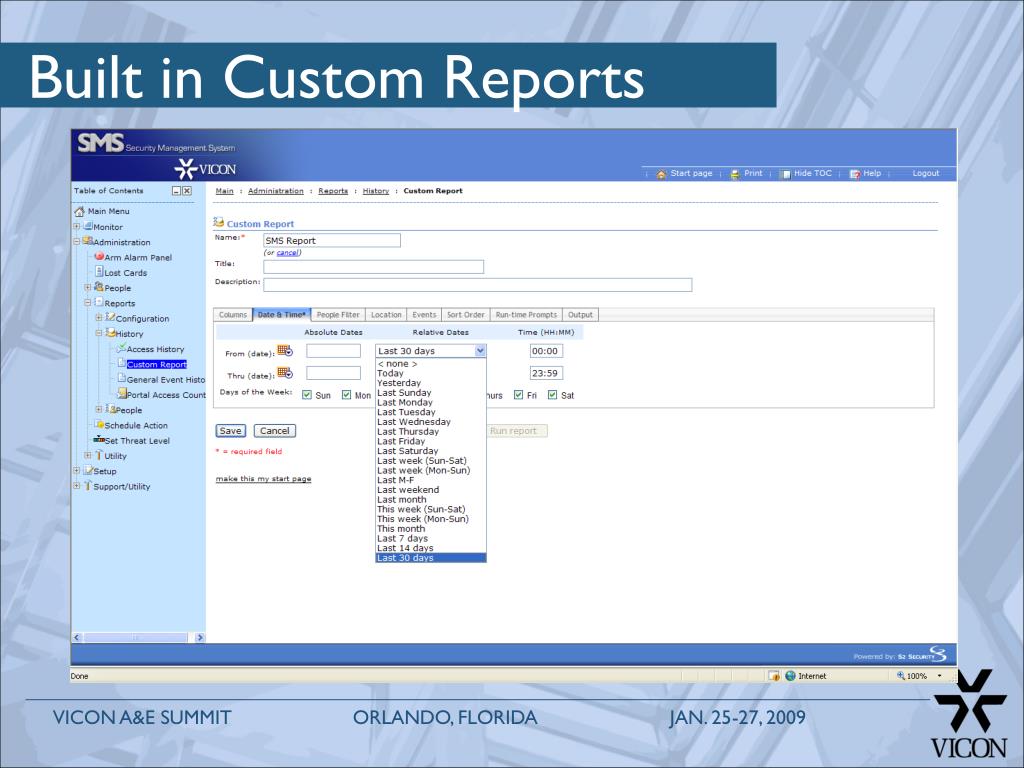Expand the Configuration node under Reports
The width and height of the screenshot is (1024, 768).
[x=99, y=317]
